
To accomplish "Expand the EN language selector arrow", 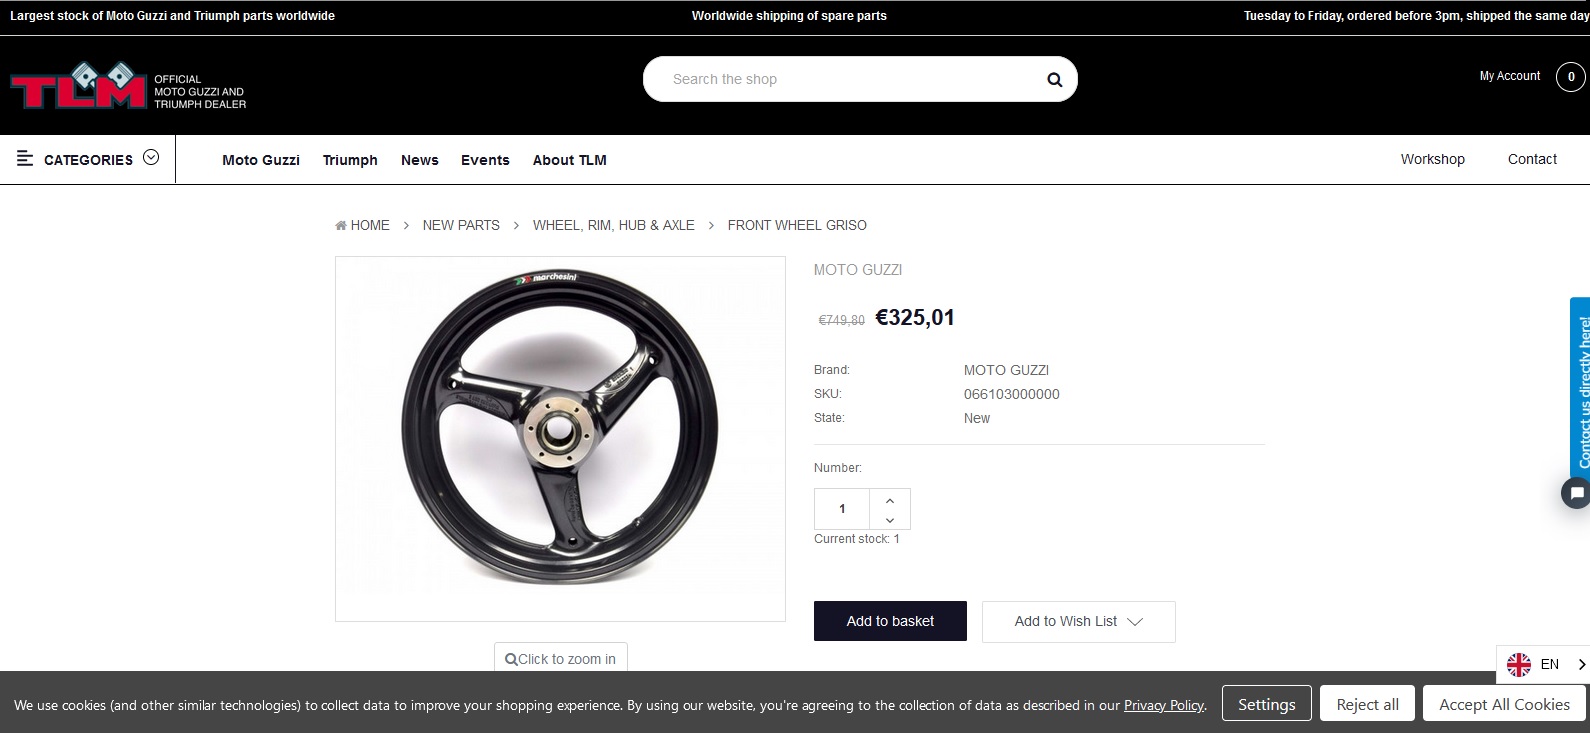I will (1581, 664).
